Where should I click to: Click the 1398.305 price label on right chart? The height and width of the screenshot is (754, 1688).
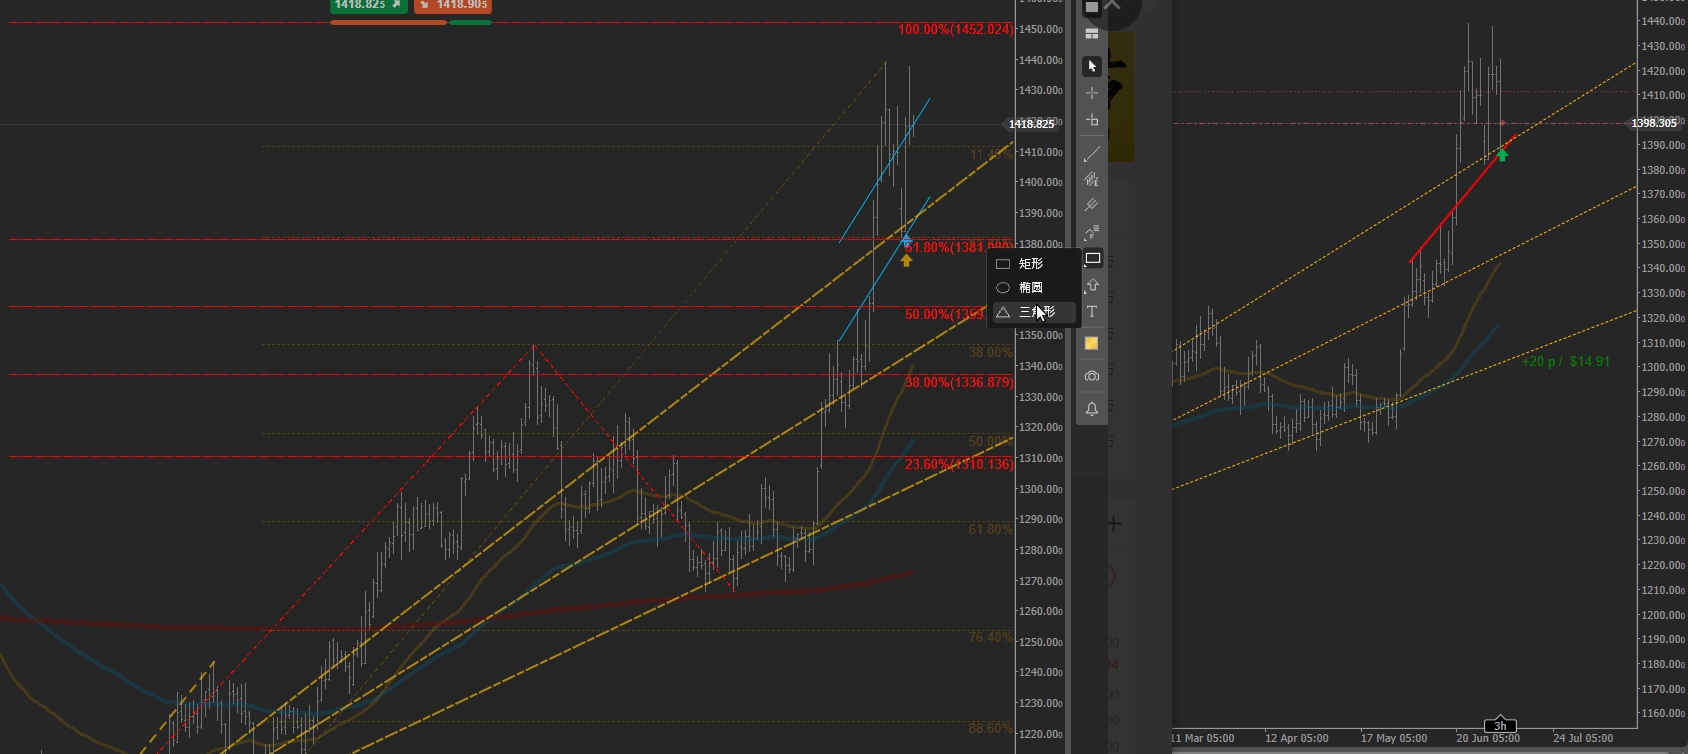click(x=1653, y=123)
